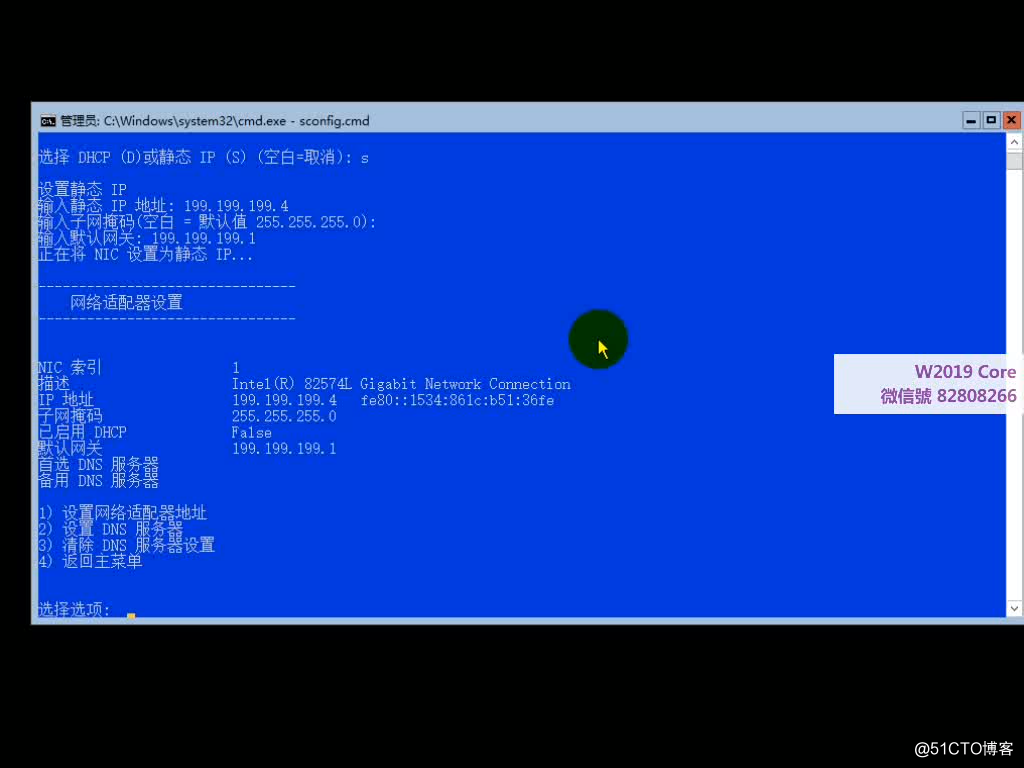The width and height of the screenshot is (1024, 768).
Task: Click the 'NIC 索引' label
Action: tap(70, 368)
